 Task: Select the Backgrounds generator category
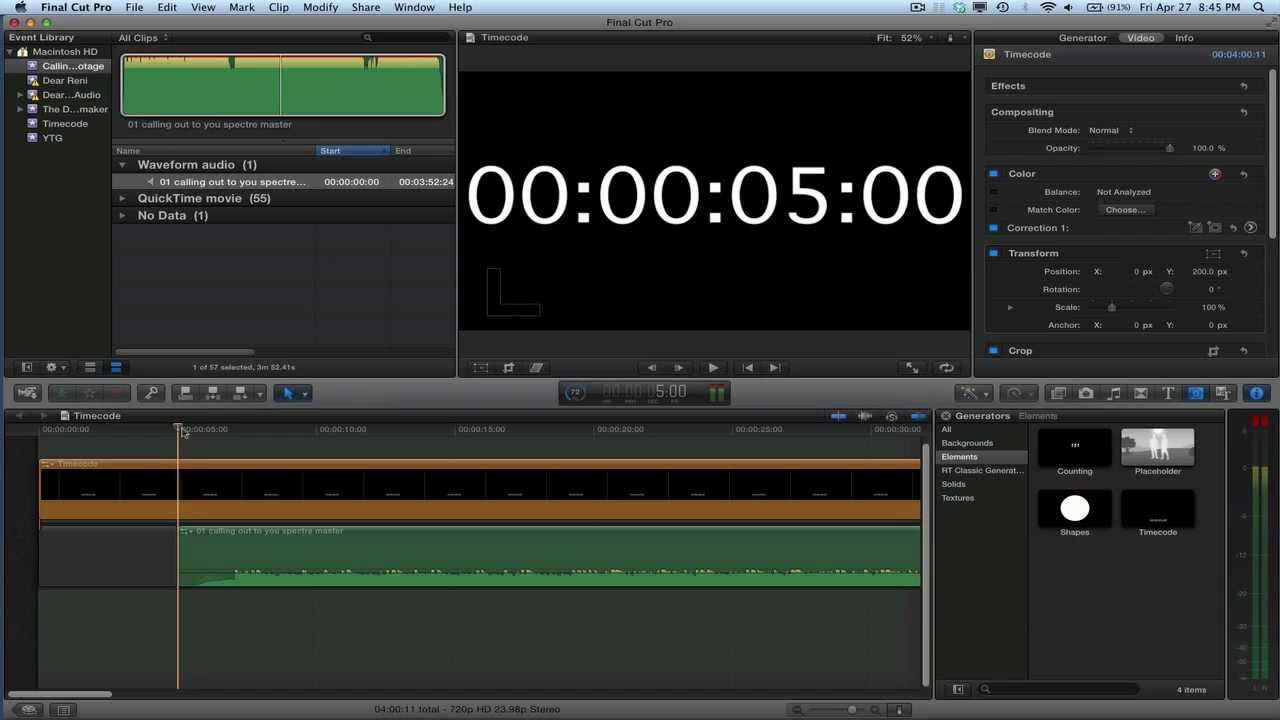click(967, 443)
